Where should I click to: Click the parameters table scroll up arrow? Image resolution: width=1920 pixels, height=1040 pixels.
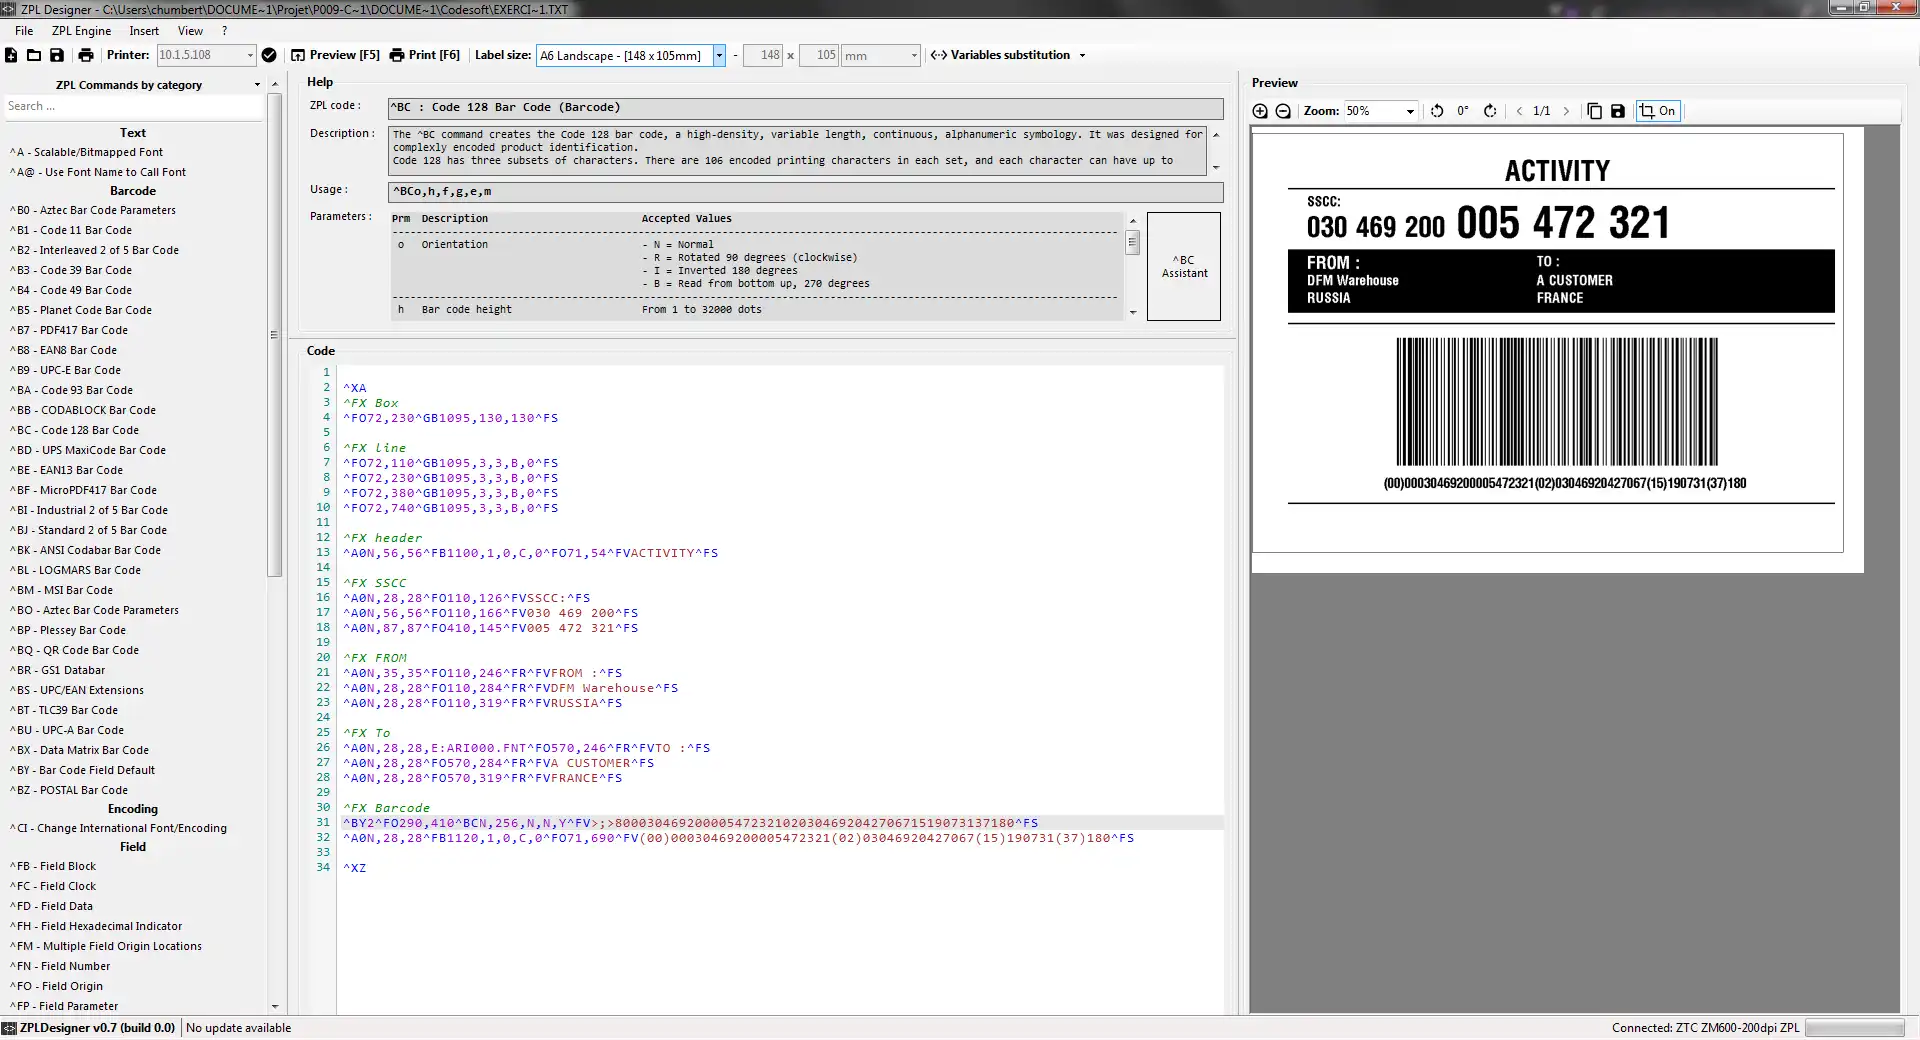[1133, 220]
